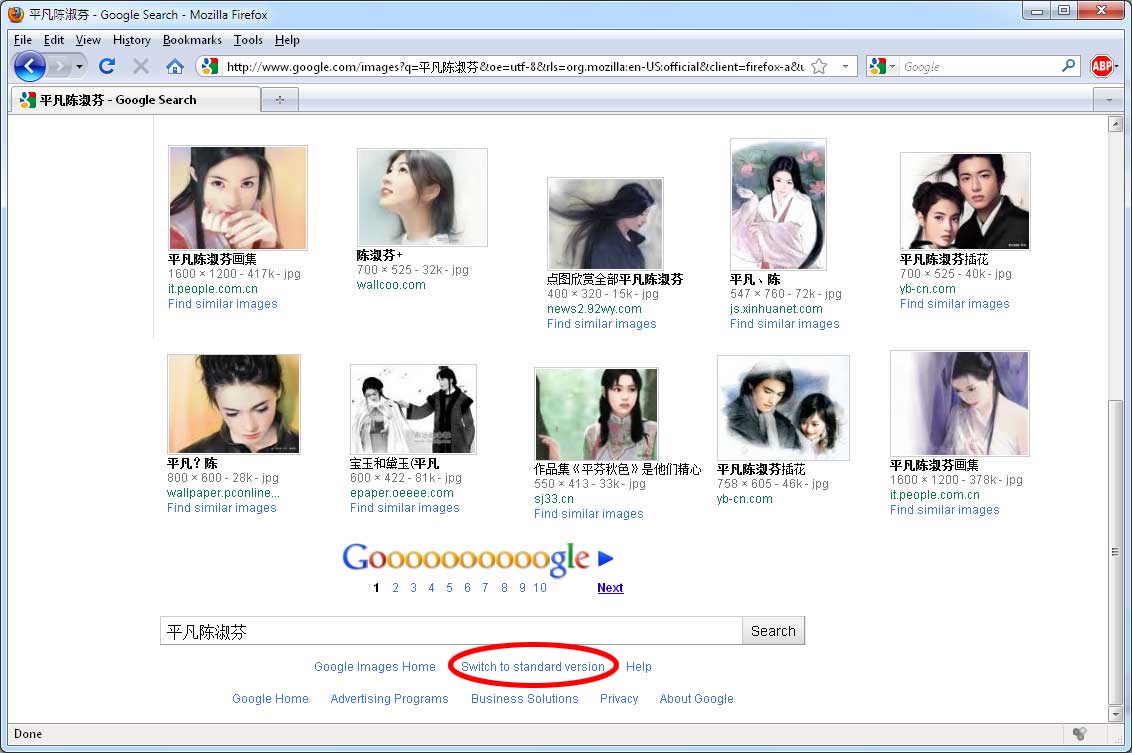Open the wallcoo.com image thumbnail

(422, 197)
